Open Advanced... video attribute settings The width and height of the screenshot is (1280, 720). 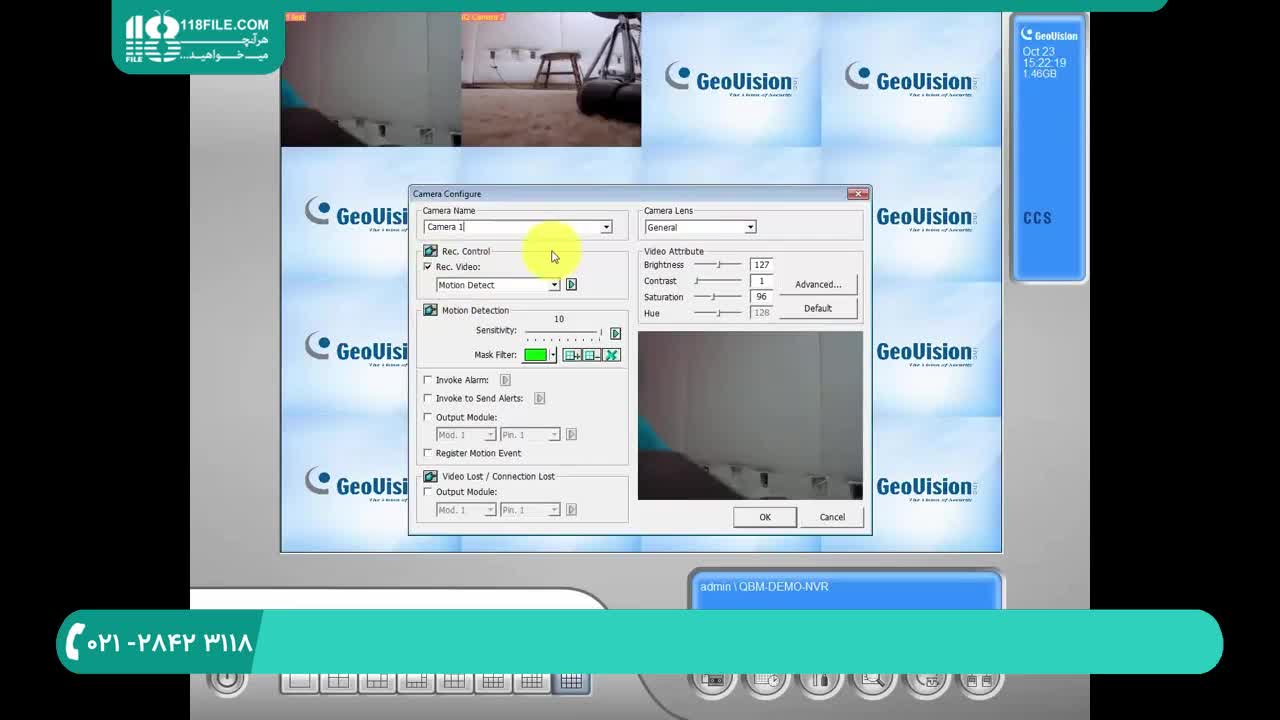818,285
